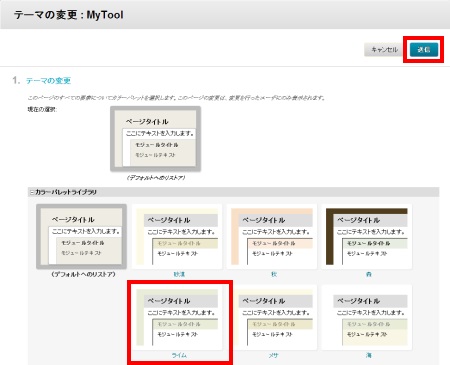Click (デフォルトへのリストア) link under current selection
Viewport: 450px width, 365px height.
156,178
